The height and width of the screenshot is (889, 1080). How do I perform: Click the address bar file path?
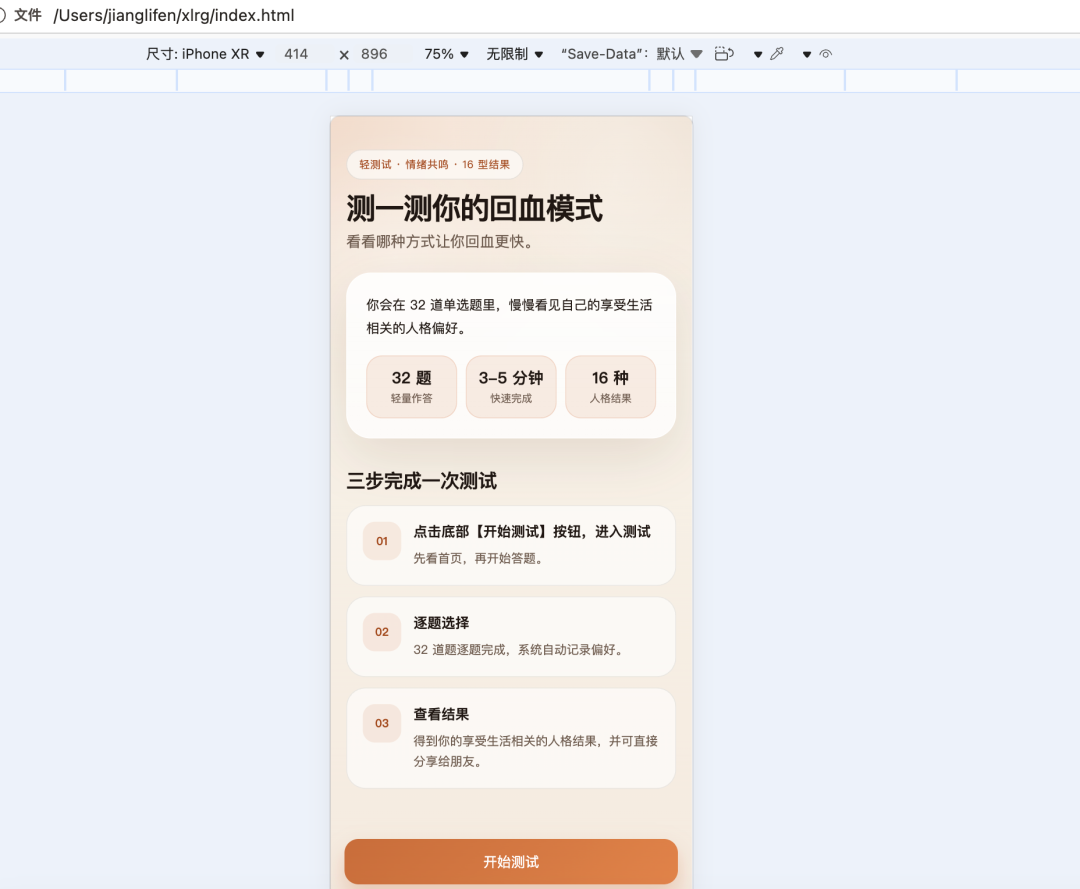tap(174, 15)
